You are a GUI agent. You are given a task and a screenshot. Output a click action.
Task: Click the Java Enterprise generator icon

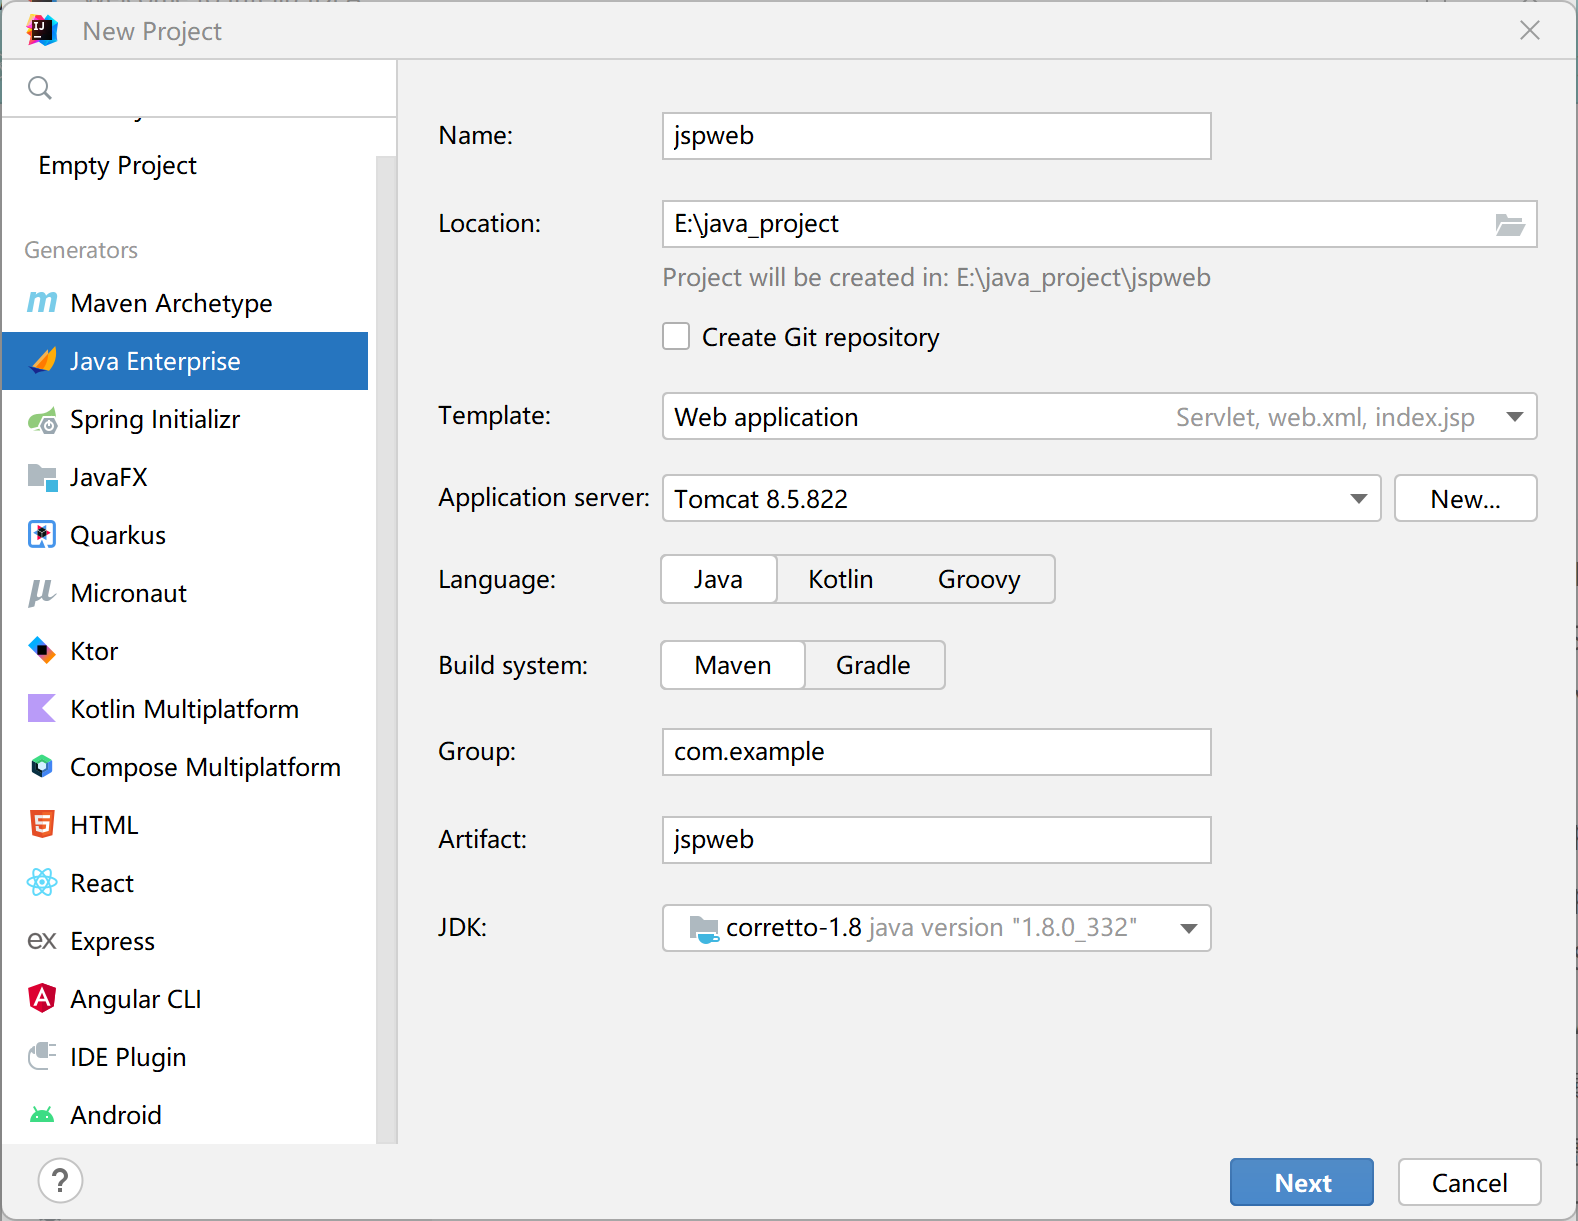point(43,360)
